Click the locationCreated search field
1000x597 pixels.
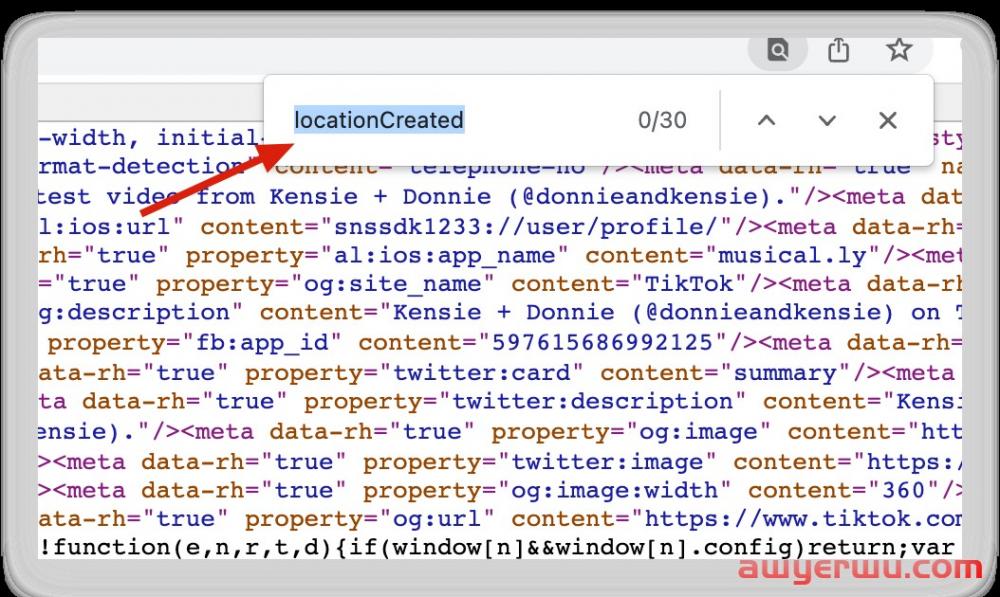tap(379, 121)
